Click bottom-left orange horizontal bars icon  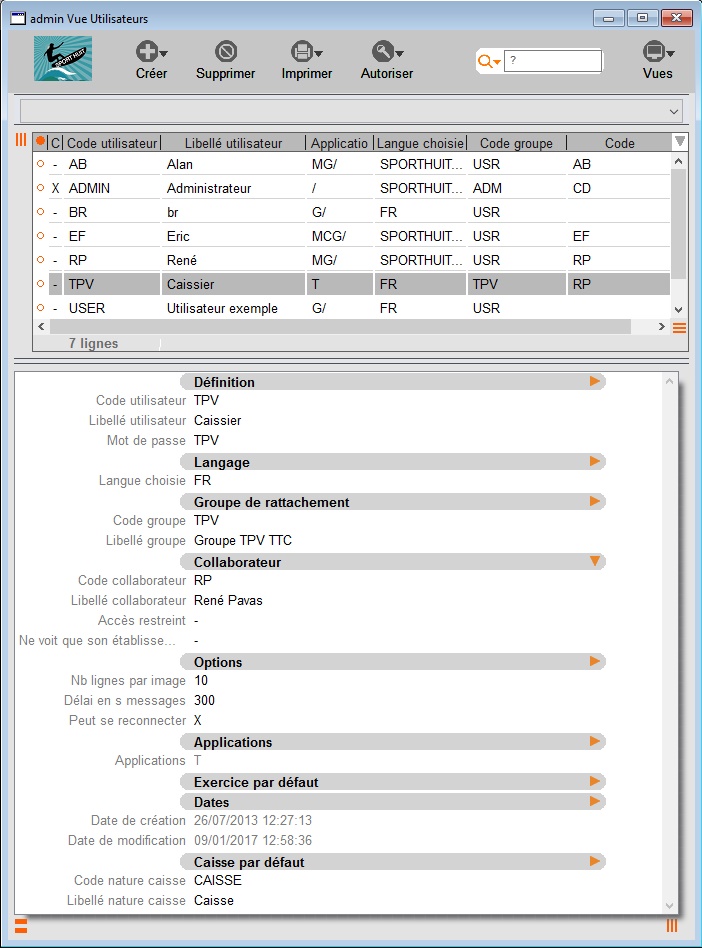[21, 926]
